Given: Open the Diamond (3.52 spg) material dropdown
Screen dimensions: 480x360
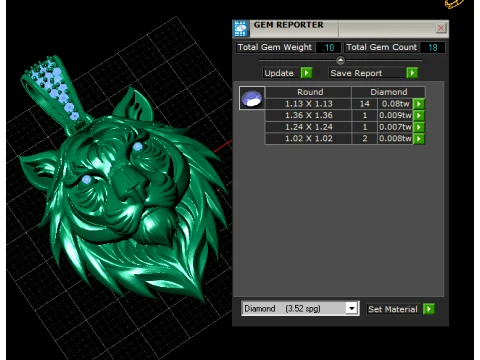Looking at the screenshot, I should coord(351,308).
